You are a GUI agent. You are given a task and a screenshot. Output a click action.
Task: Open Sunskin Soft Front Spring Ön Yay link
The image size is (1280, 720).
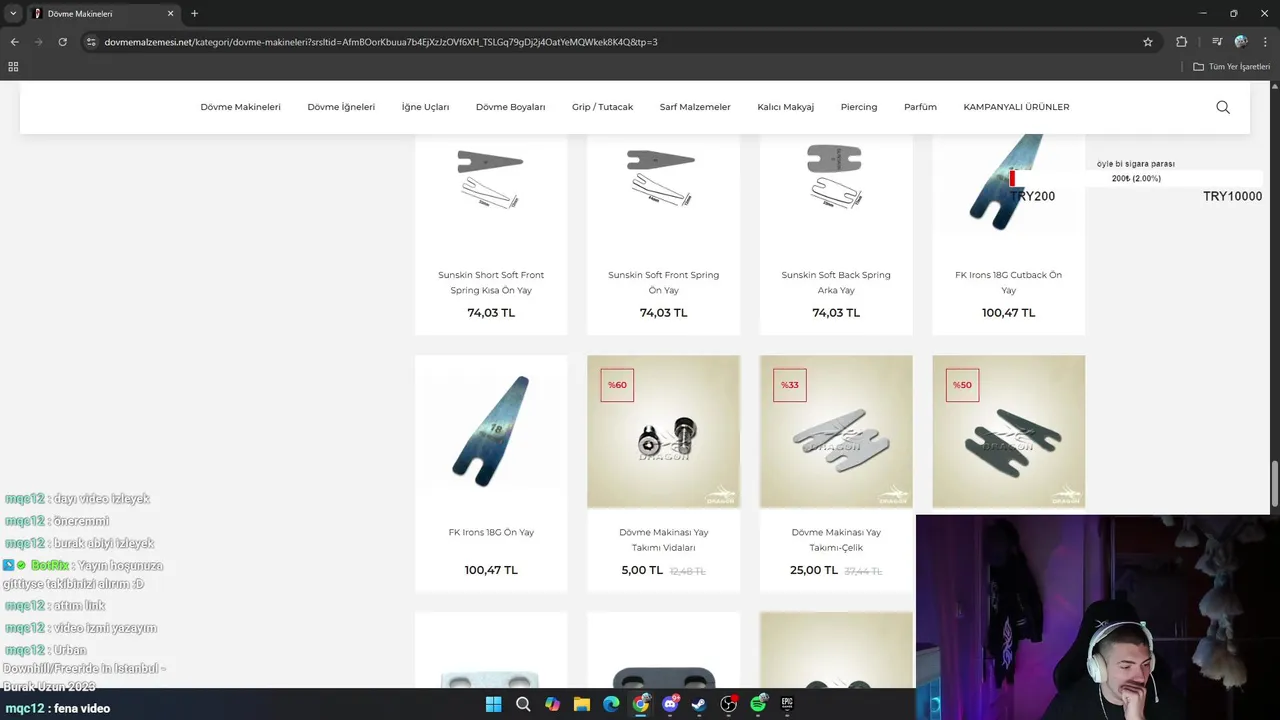(x=663, y=282)
